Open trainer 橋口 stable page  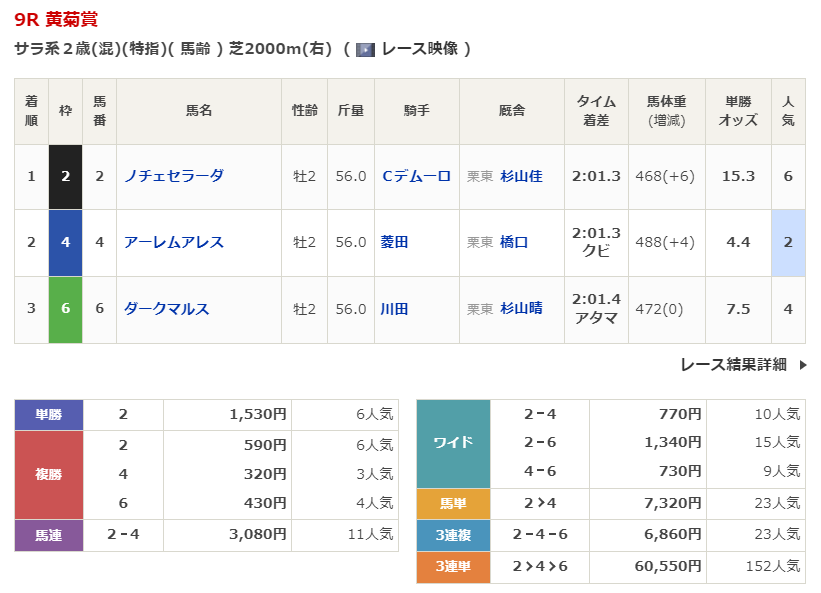point(514,242)
